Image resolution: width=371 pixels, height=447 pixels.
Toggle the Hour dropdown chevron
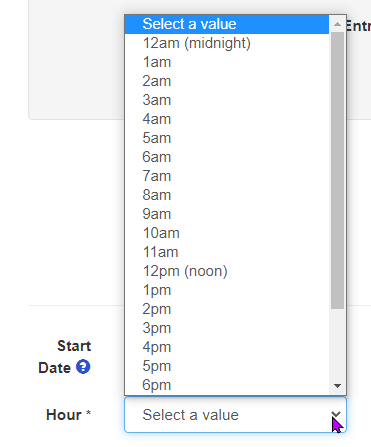336,414
